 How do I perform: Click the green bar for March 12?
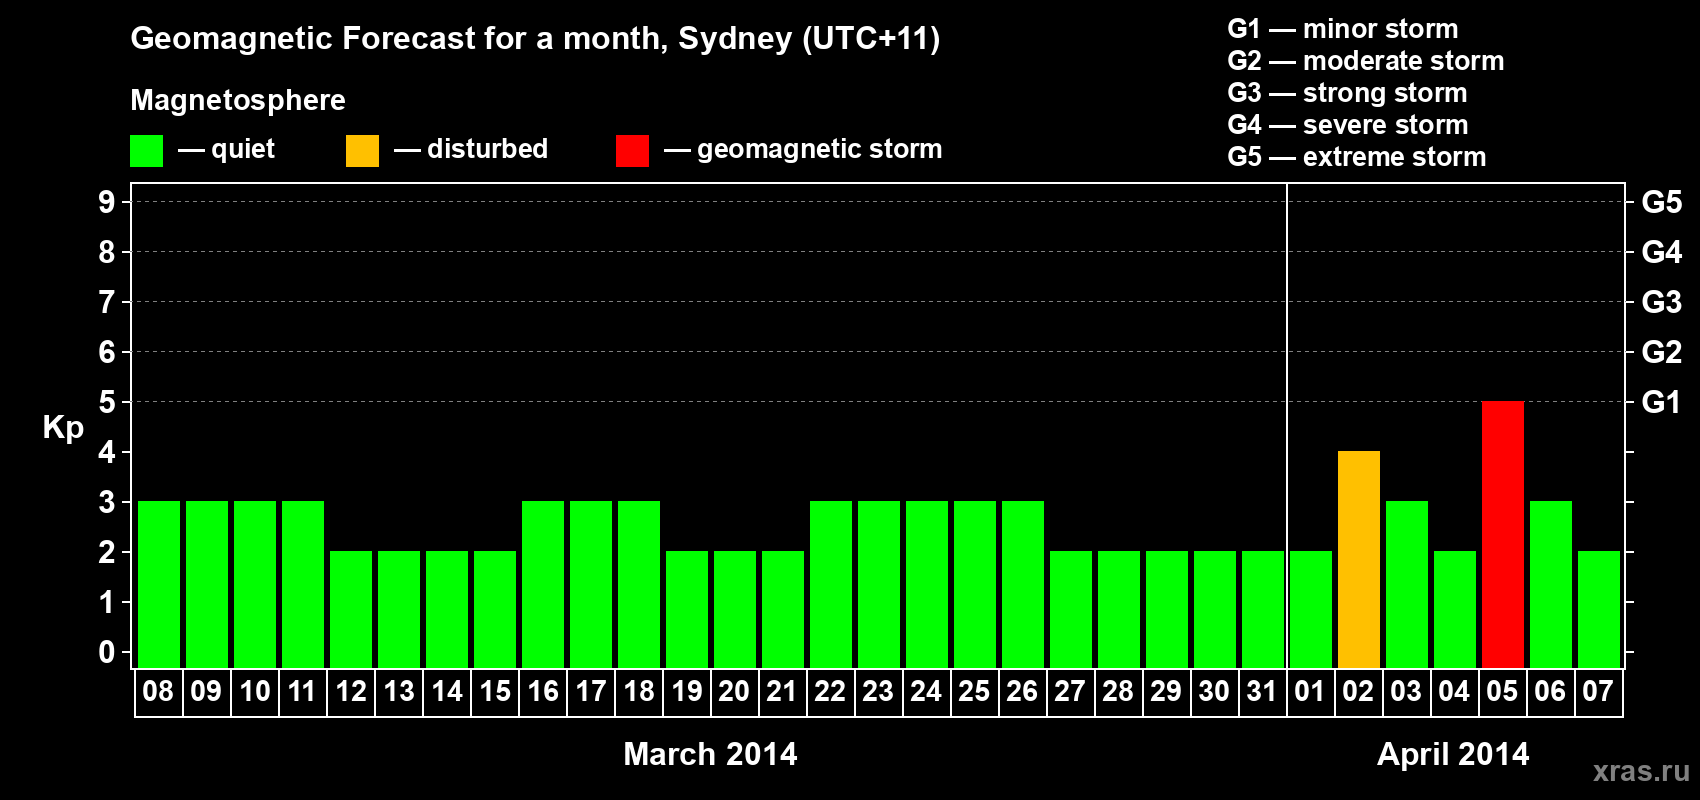click(x=350, y=609)
